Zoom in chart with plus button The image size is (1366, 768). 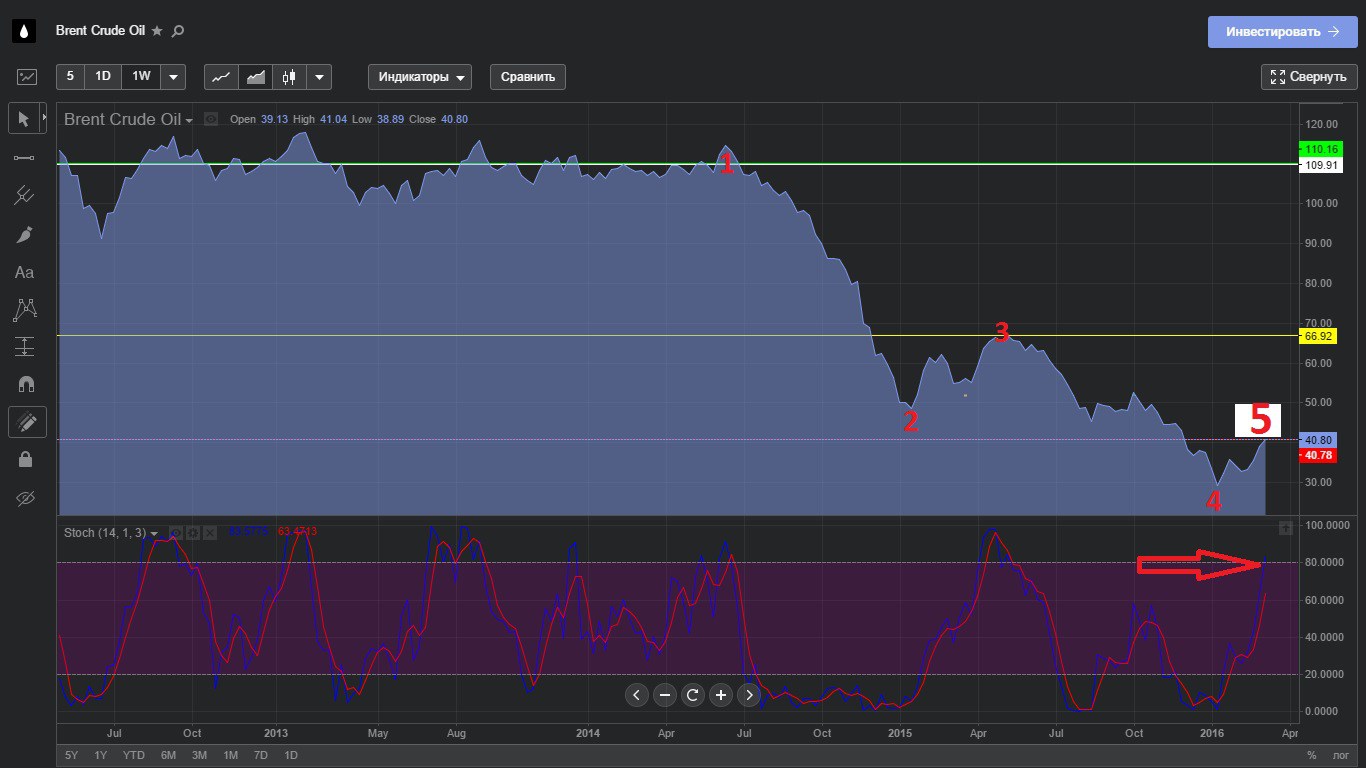pos(721,695)
